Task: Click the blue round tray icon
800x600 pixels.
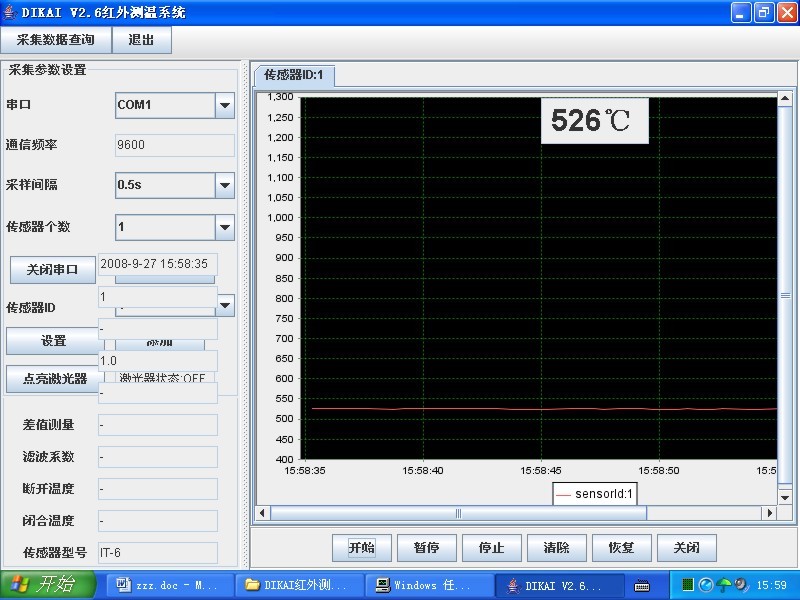Action: click(x=706, y=585)
